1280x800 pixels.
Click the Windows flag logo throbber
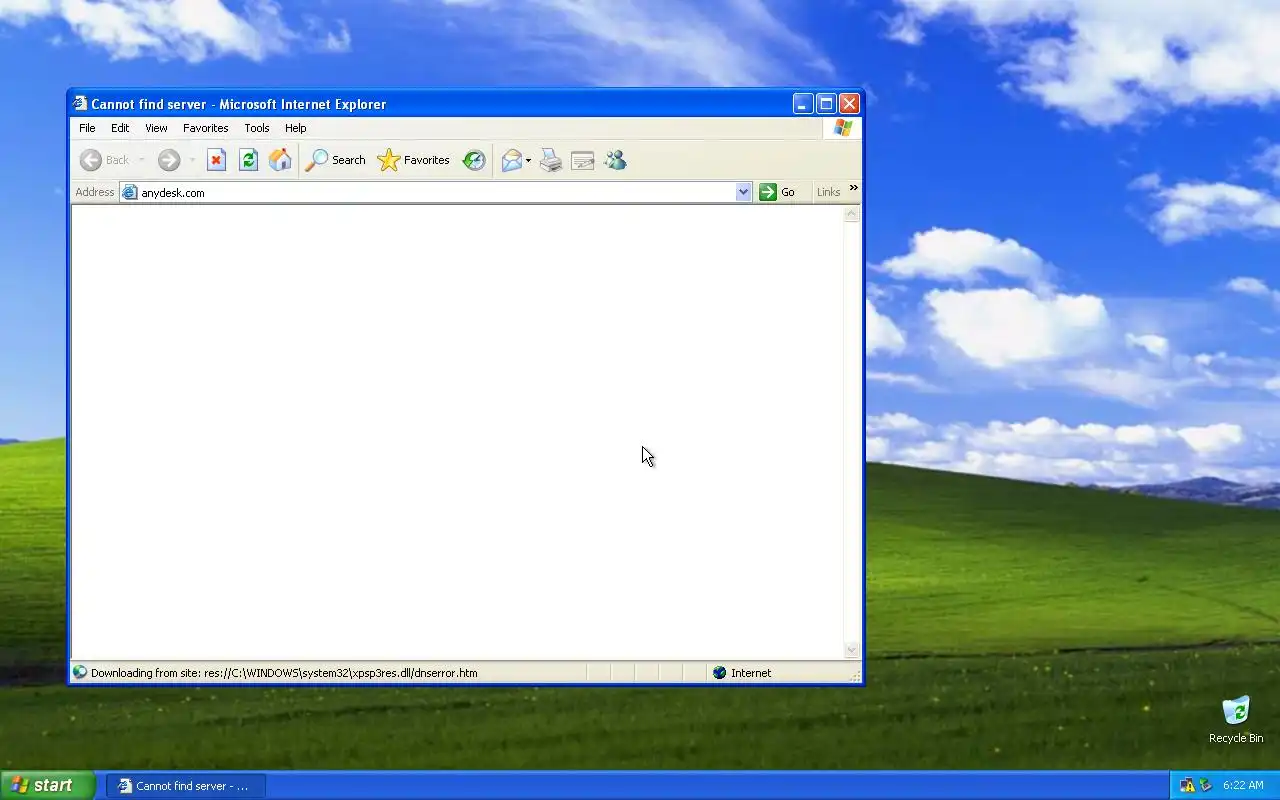[x=843, y=128]
